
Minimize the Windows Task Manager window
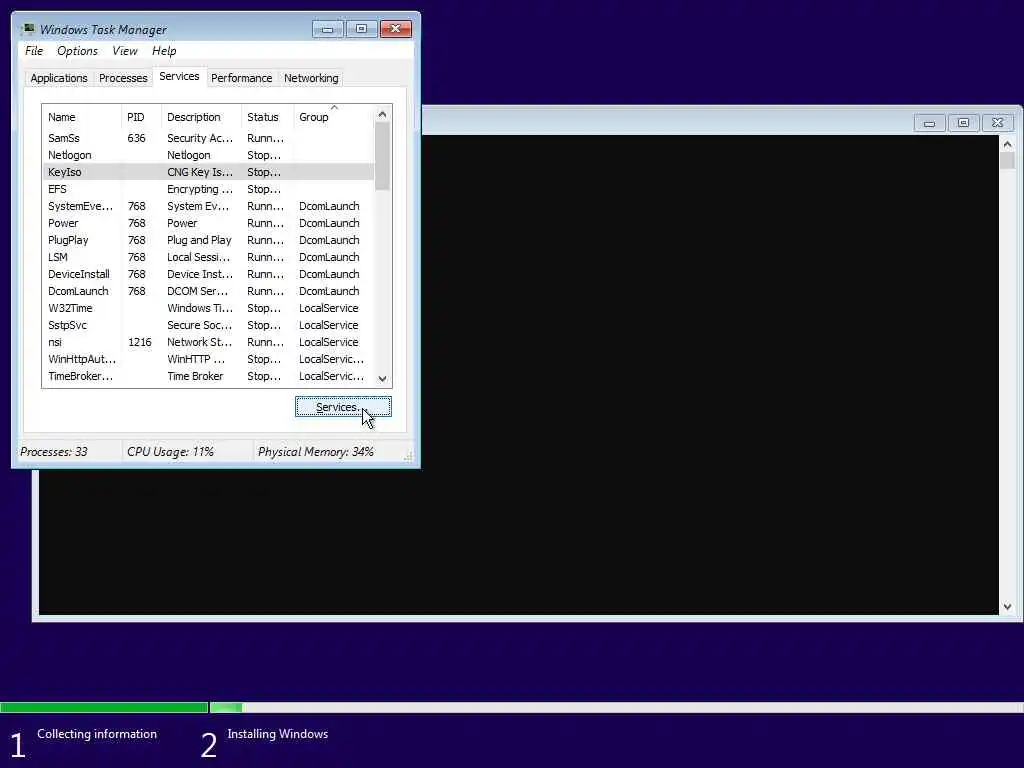[327, 29]
